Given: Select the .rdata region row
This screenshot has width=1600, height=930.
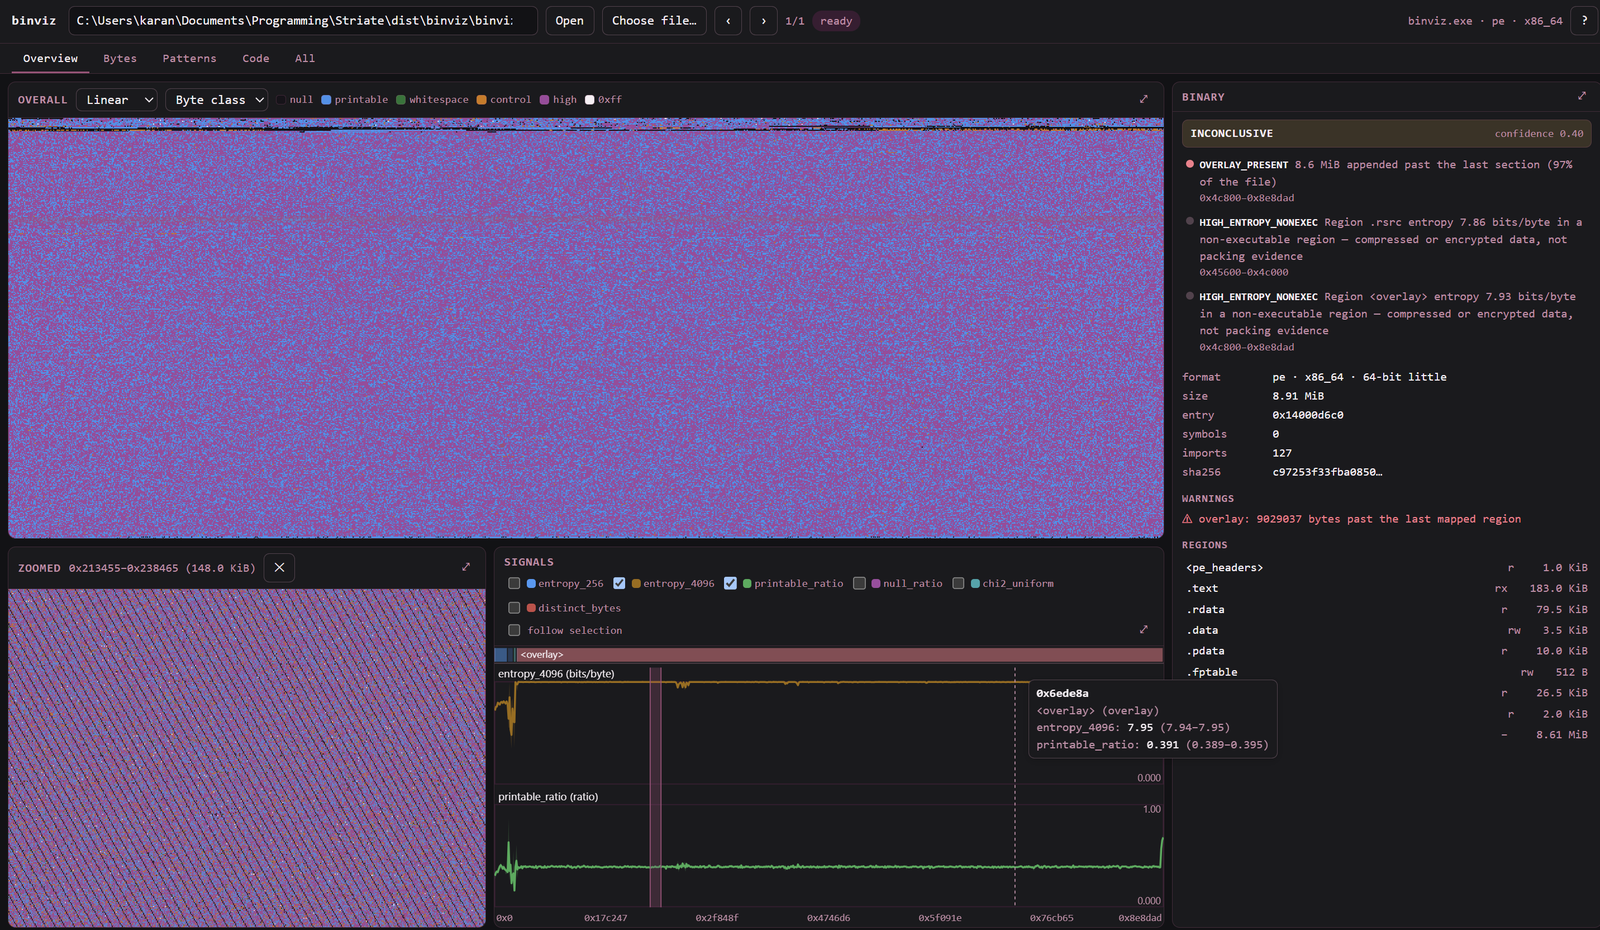Looking at the screenshot, I should (1386, 609).
